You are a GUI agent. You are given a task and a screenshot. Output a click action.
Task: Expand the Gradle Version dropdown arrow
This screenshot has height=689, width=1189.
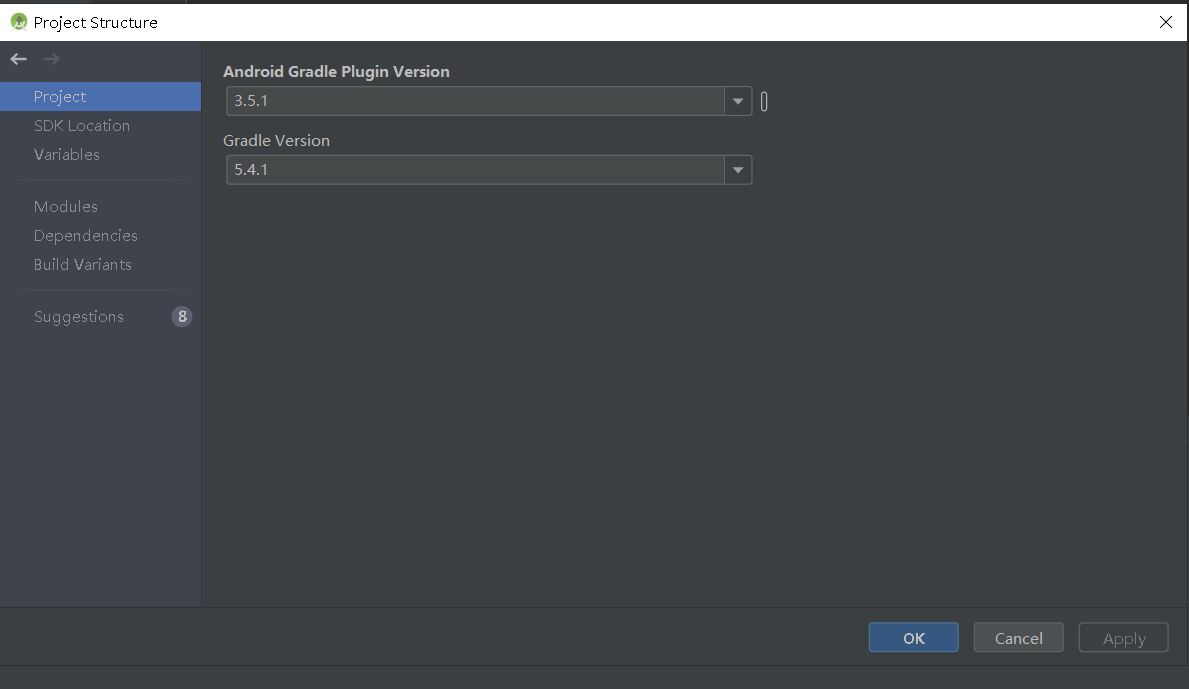(738, 171)
